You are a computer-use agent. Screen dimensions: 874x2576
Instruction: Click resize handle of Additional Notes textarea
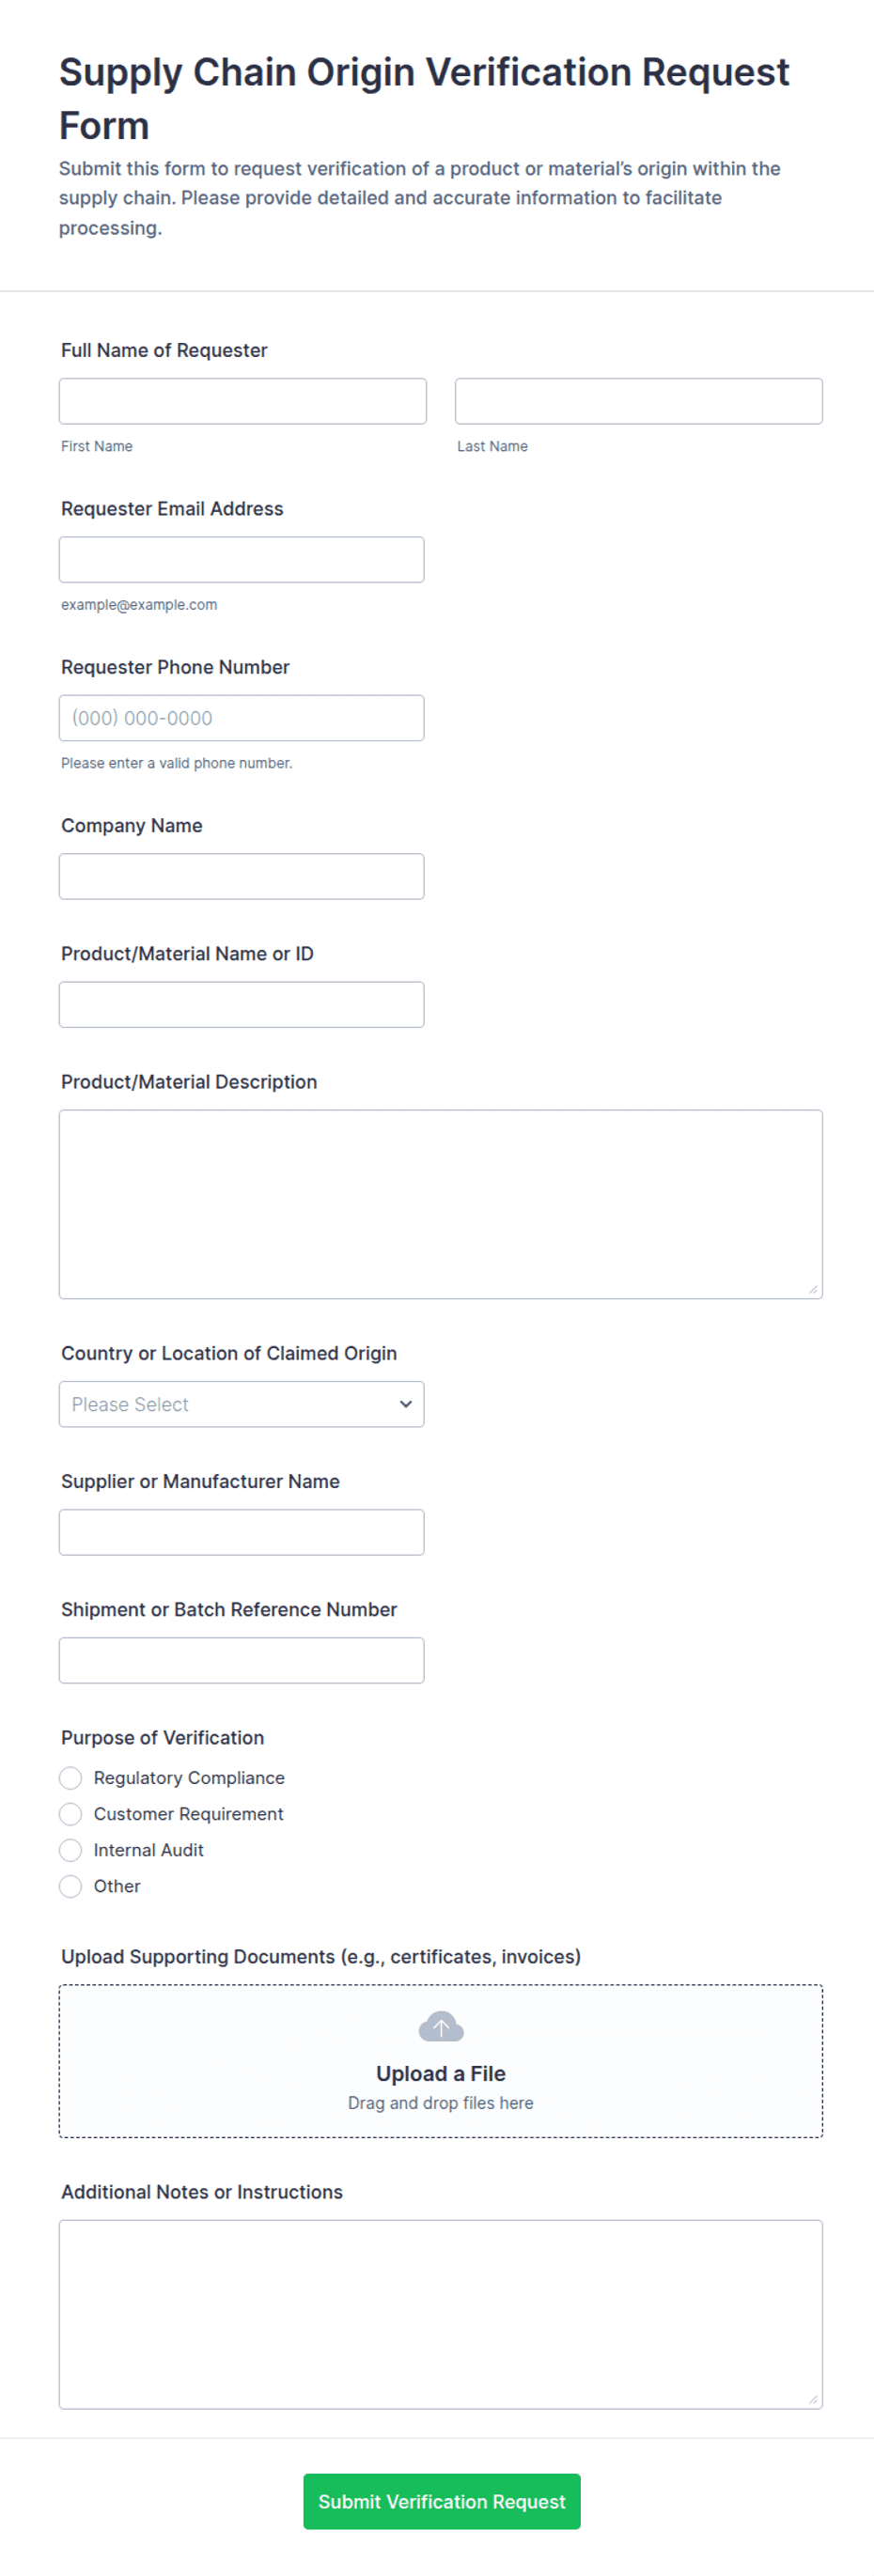point(813,2400)
